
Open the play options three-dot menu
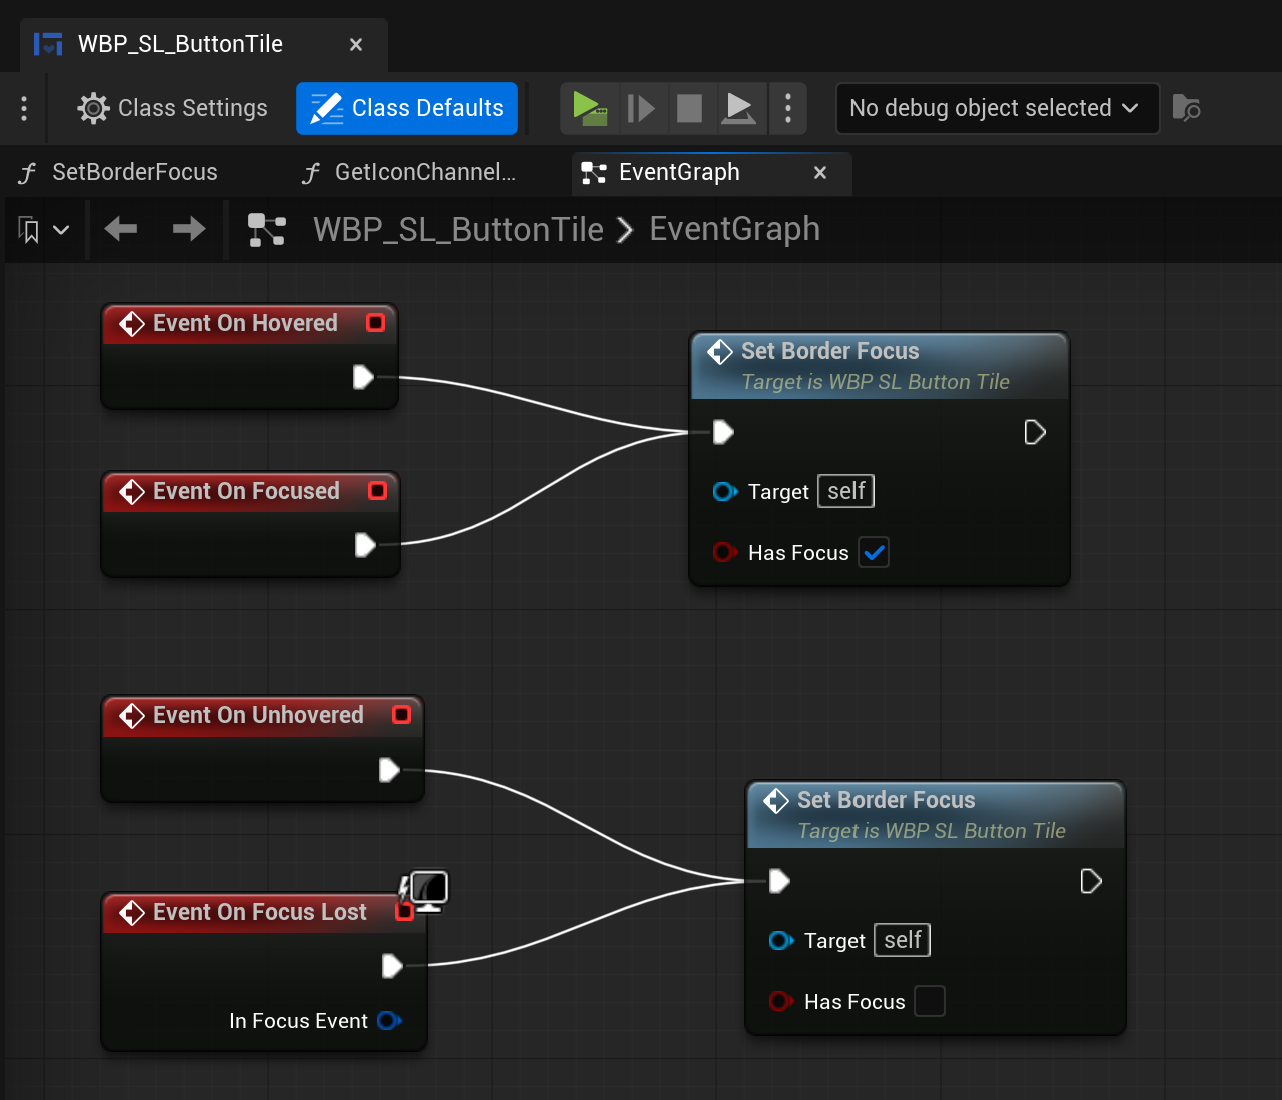pos(788,108)
